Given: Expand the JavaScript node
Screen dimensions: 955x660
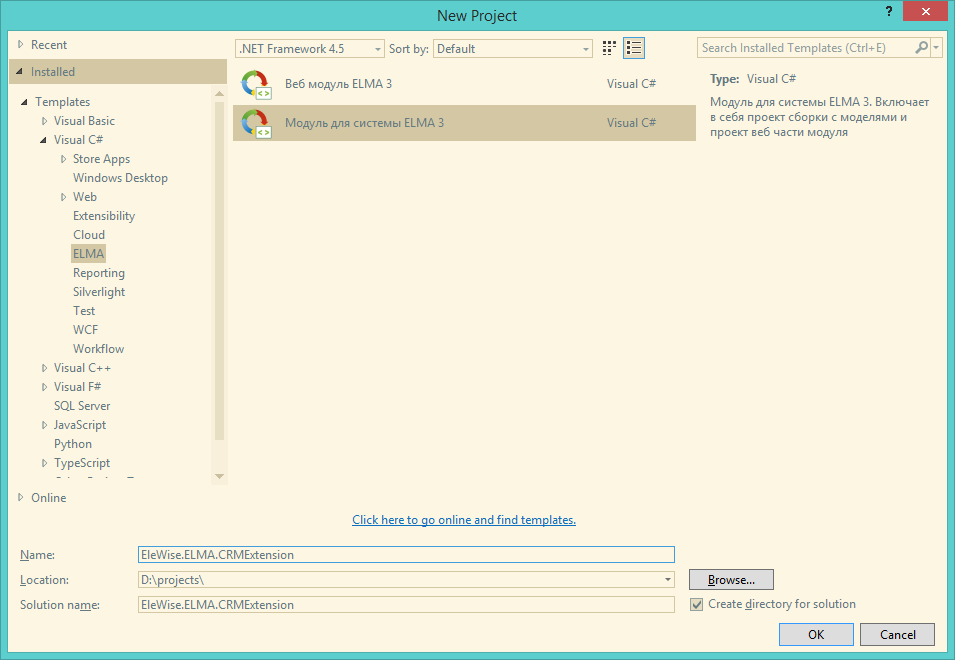Looking at the screenshot, I should tap(44, 425).
